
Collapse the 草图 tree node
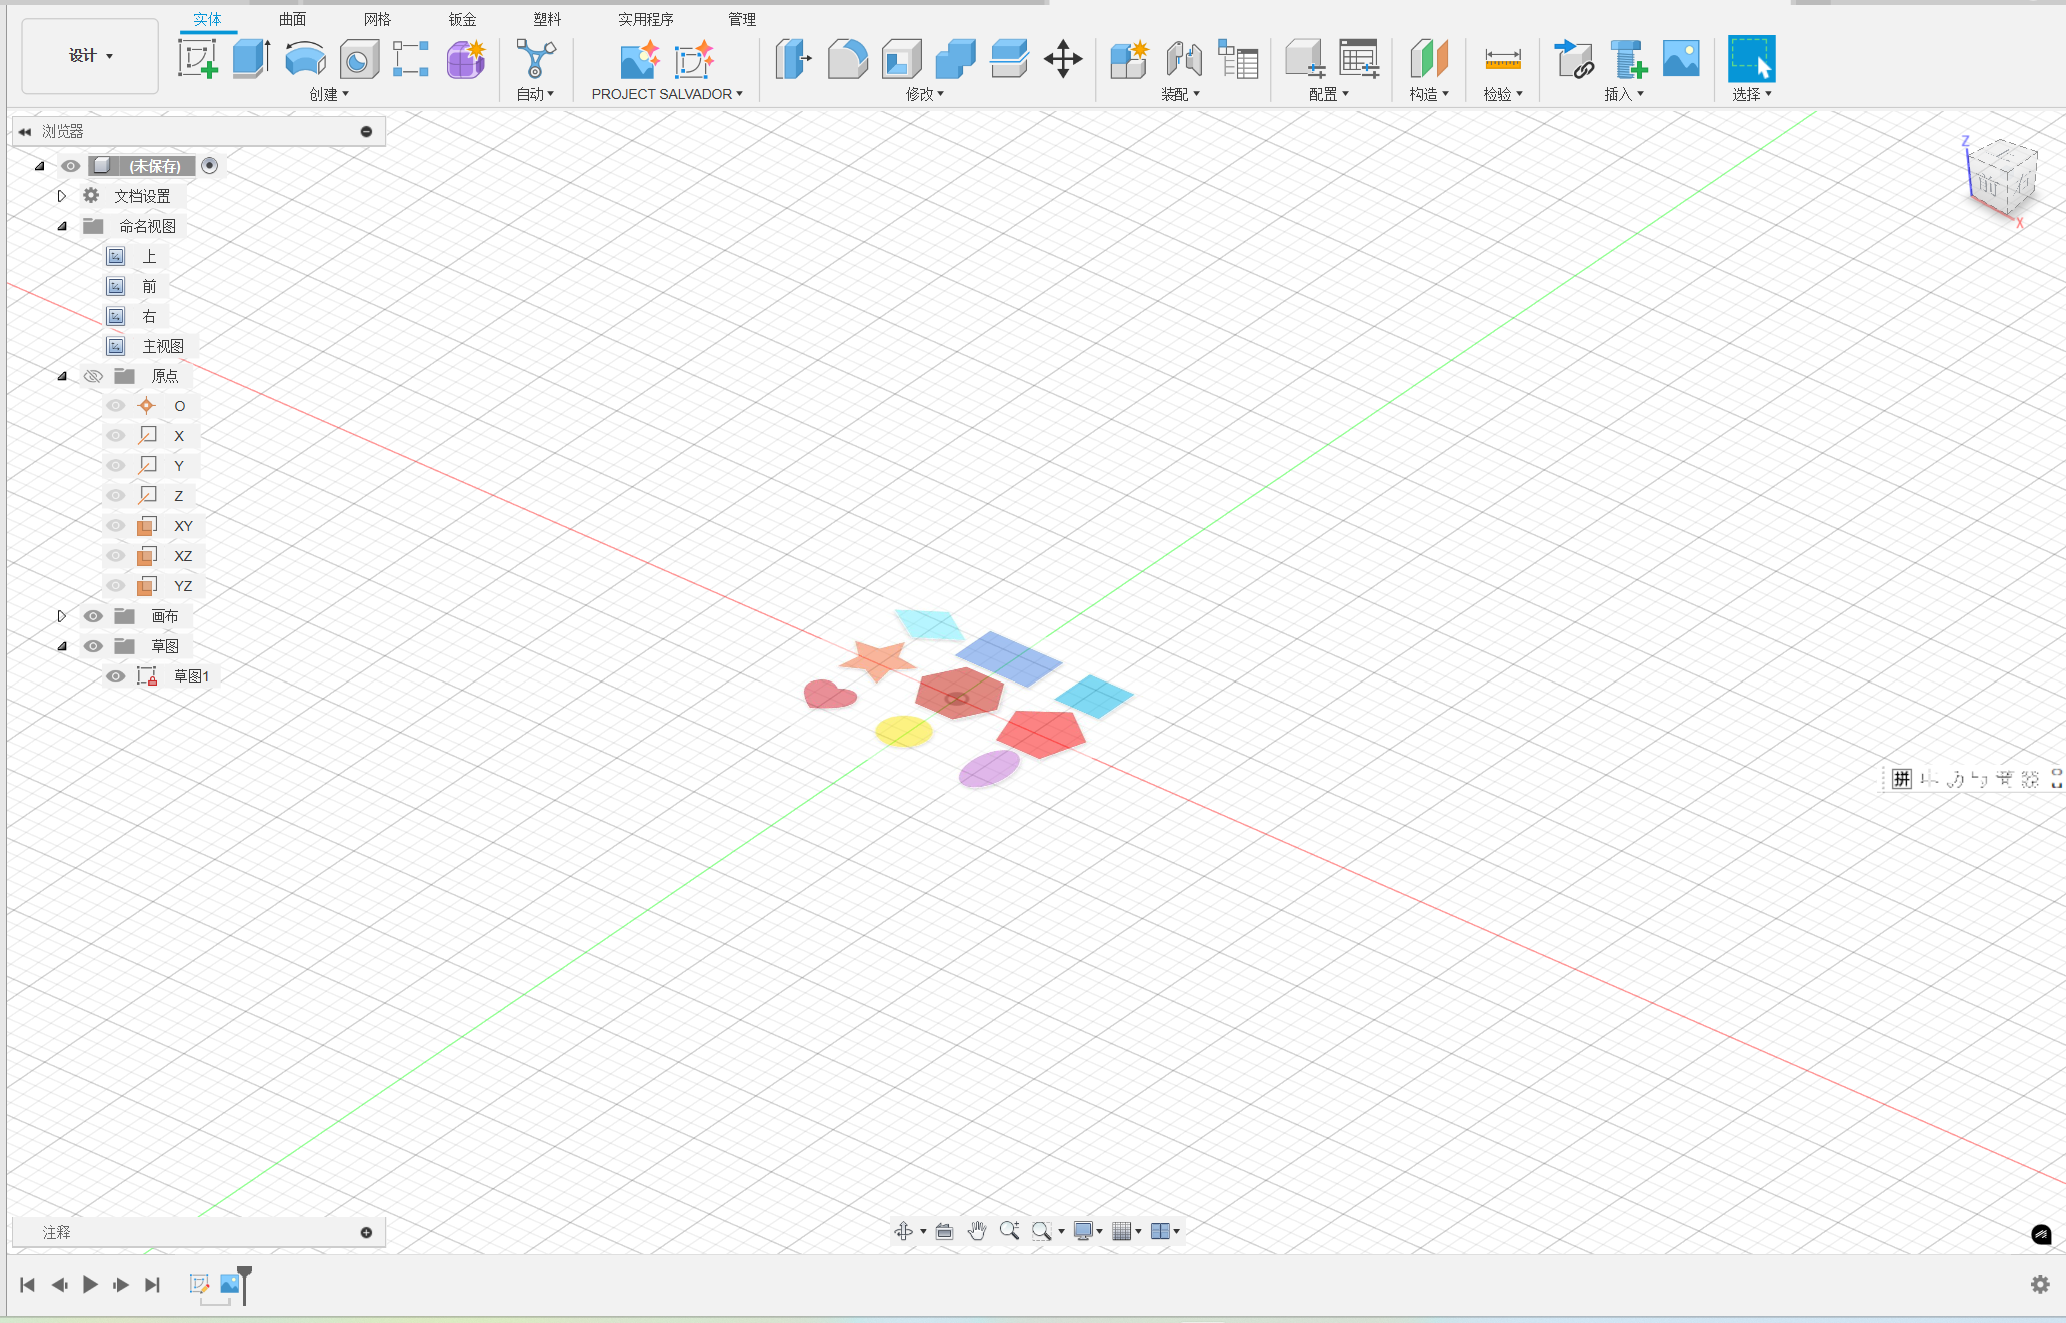(62, 646)
